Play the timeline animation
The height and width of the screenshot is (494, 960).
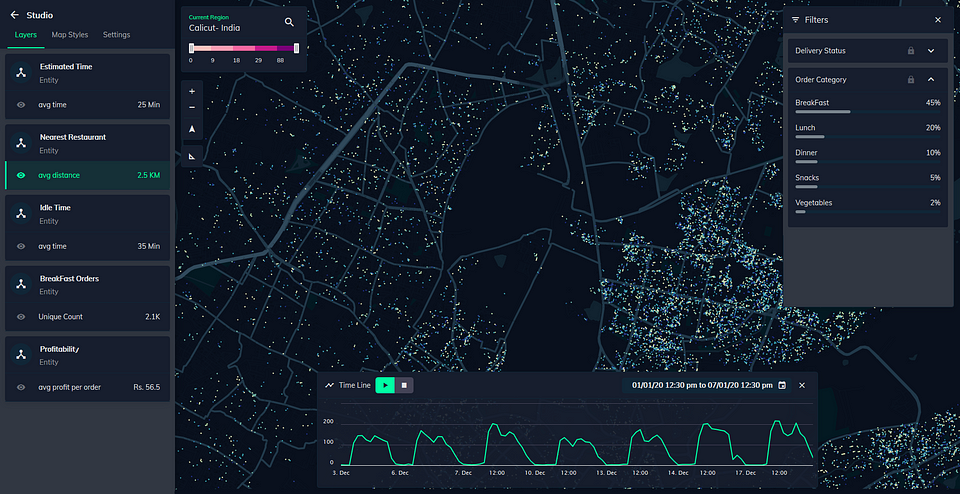385,385
